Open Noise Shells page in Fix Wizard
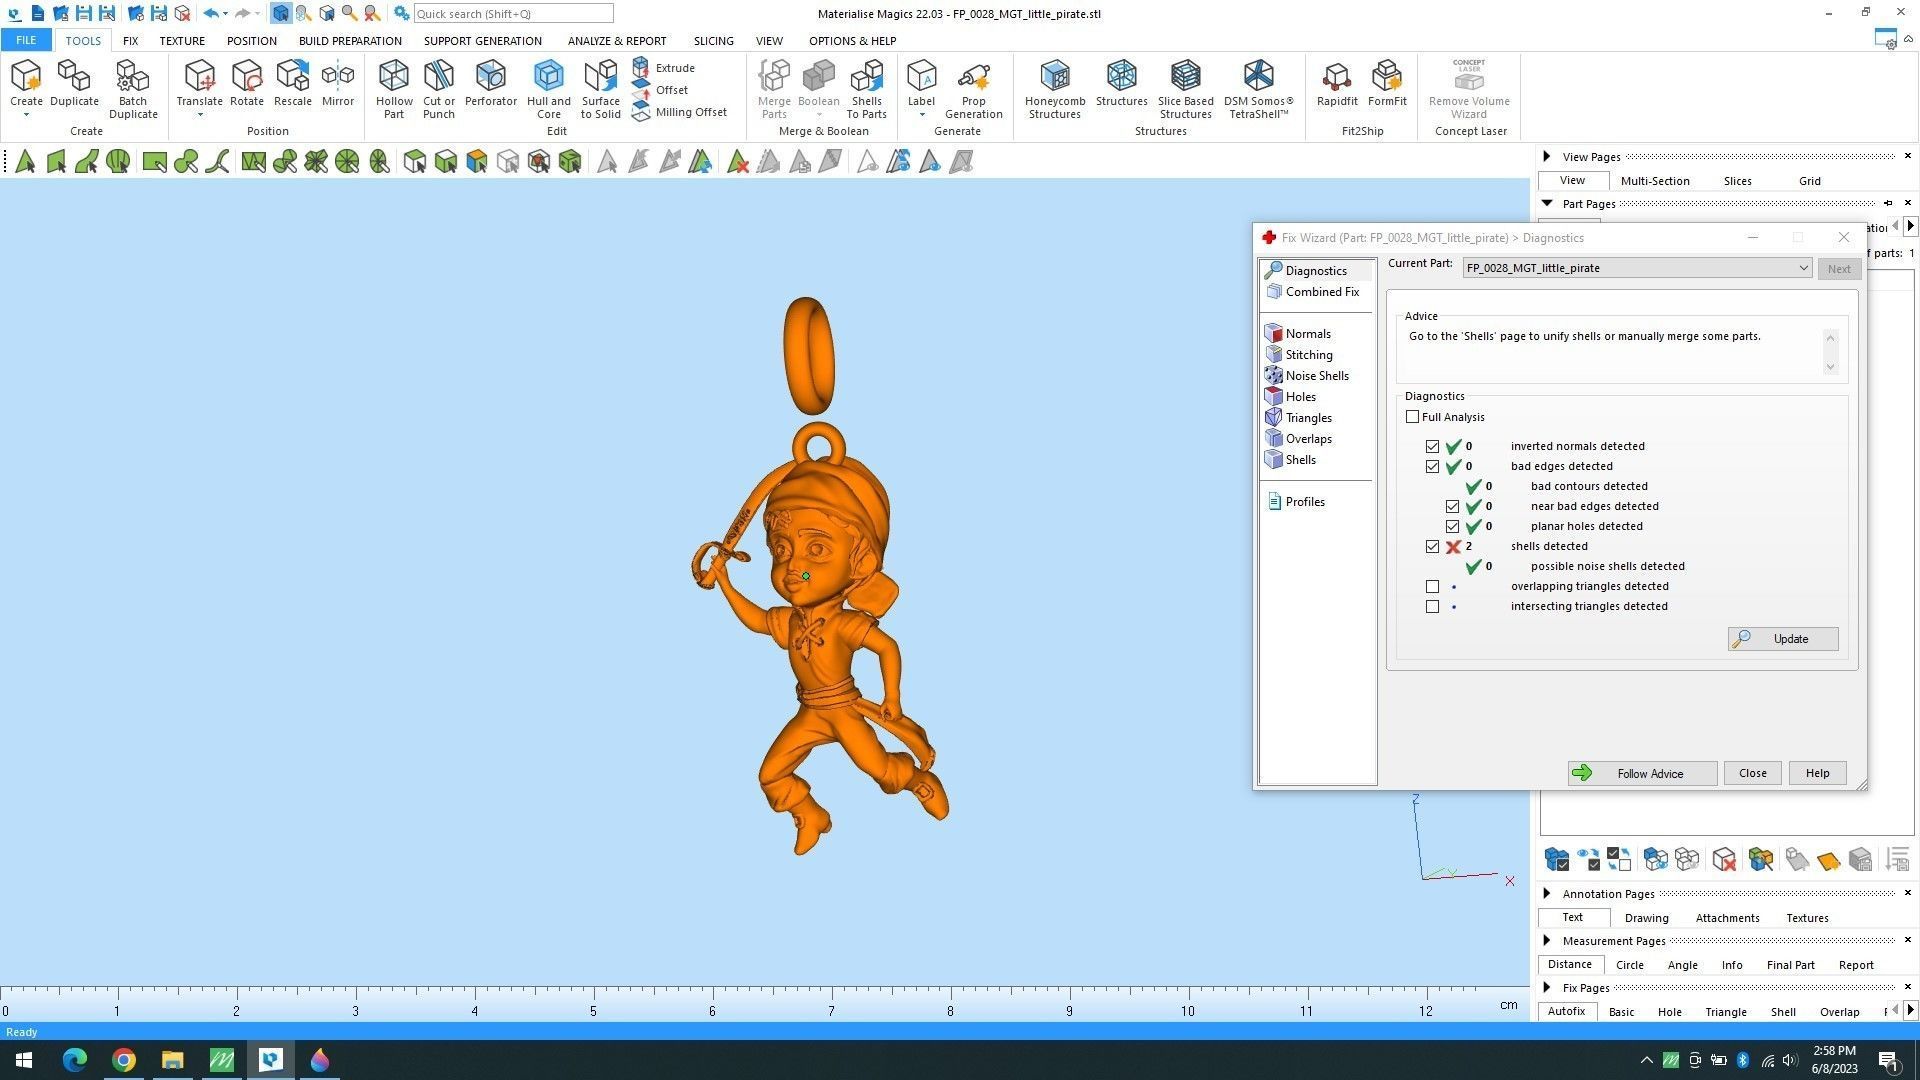Screen dimensions: 1920x1080 pyautogui.click(x=1316, y=376)
